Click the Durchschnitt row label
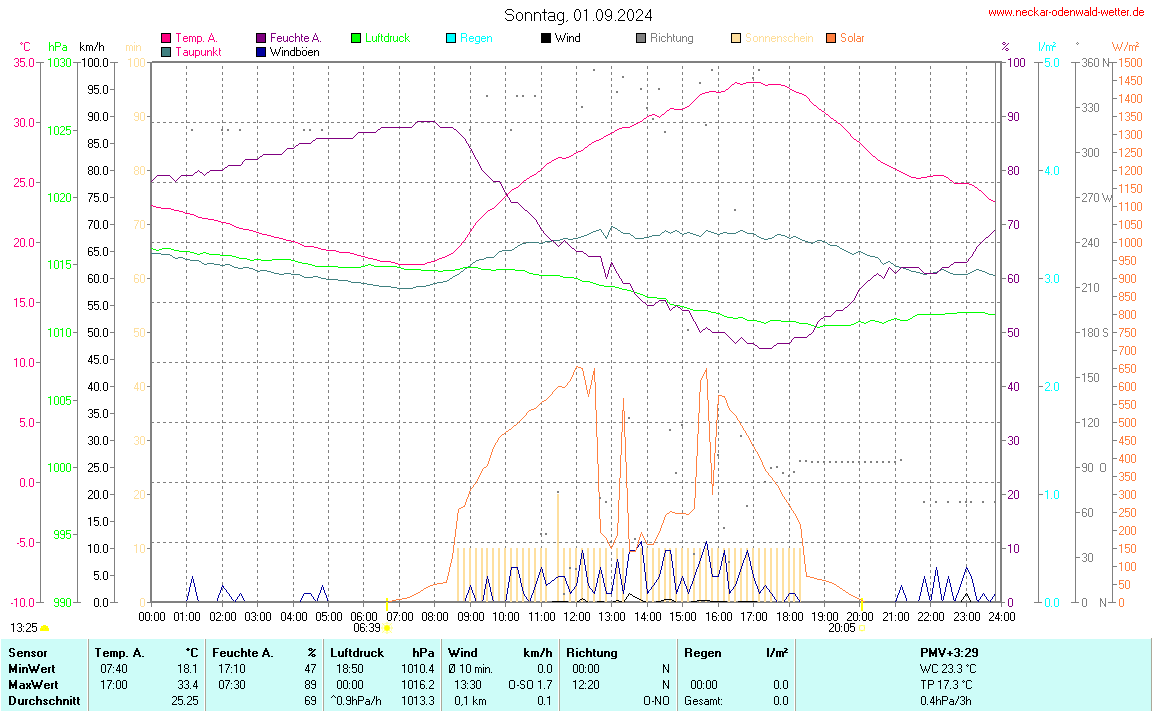The height and width of the screenshot is (711, 1152). (x=40, y=701)
